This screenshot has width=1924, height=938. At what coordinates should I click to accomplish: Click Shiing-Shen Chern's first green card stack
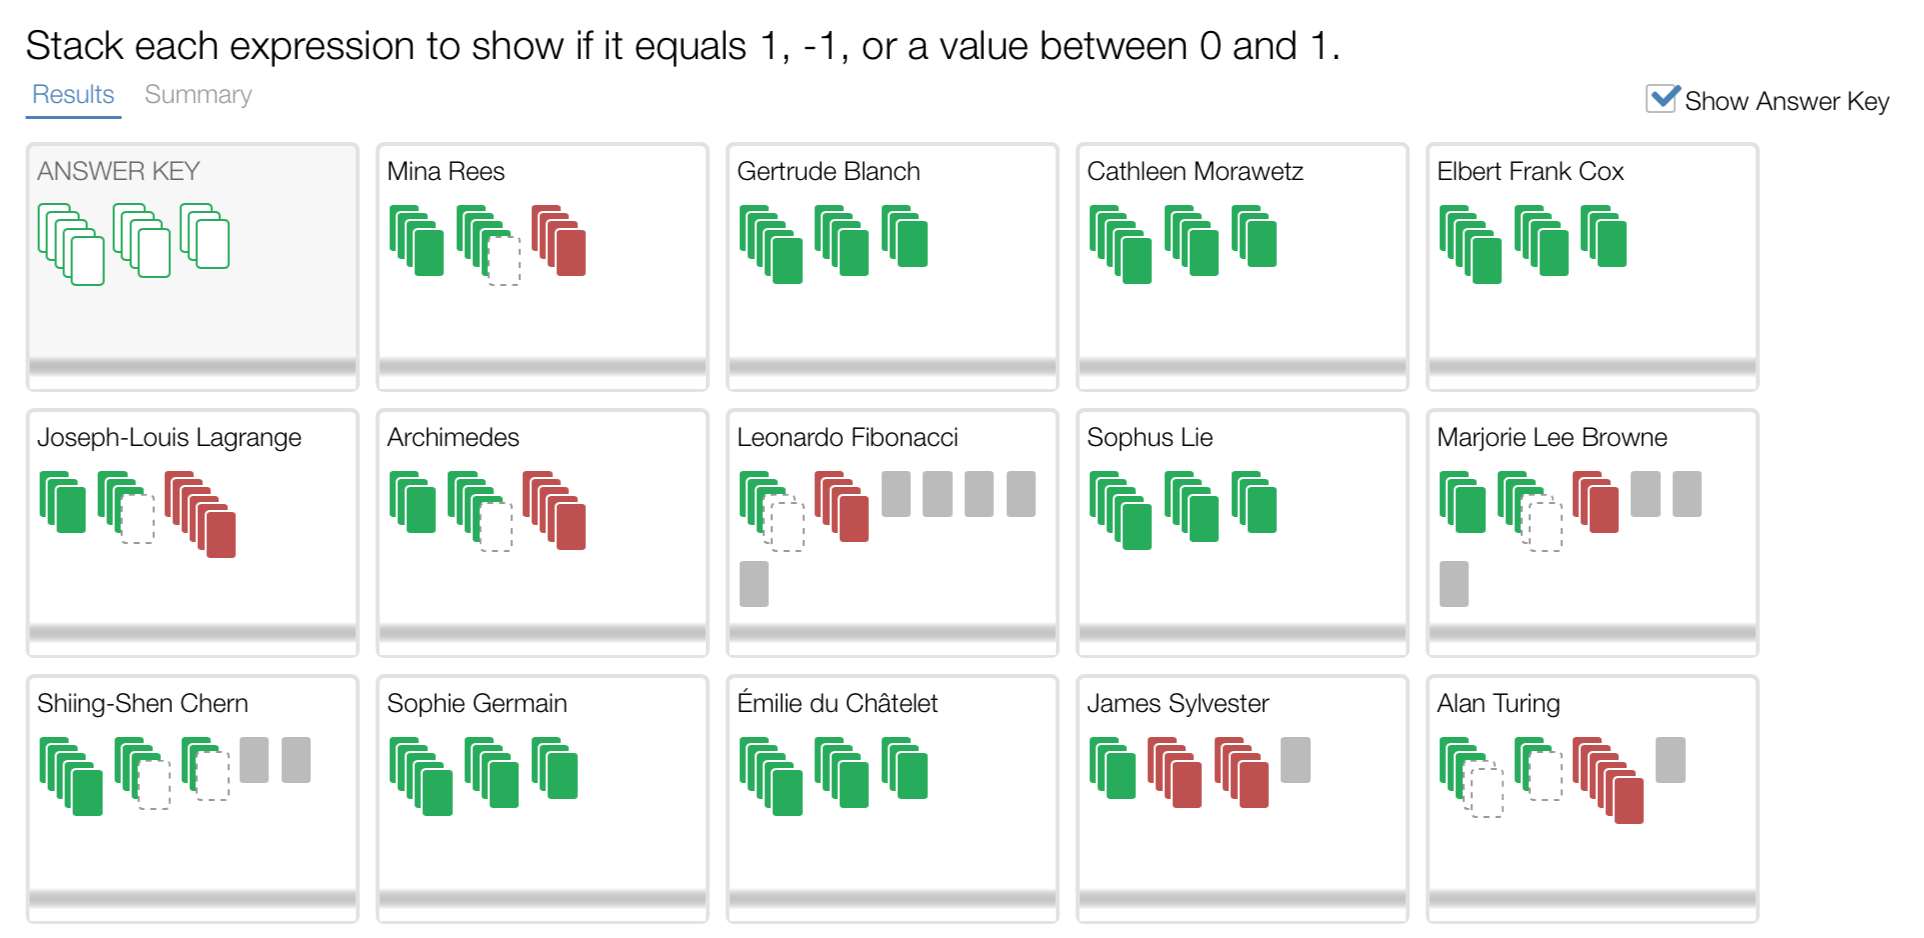point(71,776)
